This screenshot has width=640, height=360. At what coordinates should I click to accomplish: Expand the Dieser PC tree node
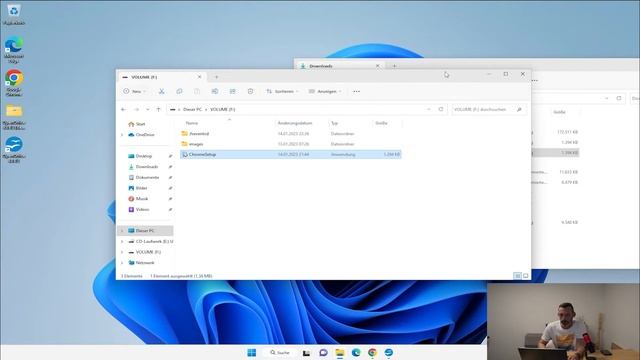[122, 231]
